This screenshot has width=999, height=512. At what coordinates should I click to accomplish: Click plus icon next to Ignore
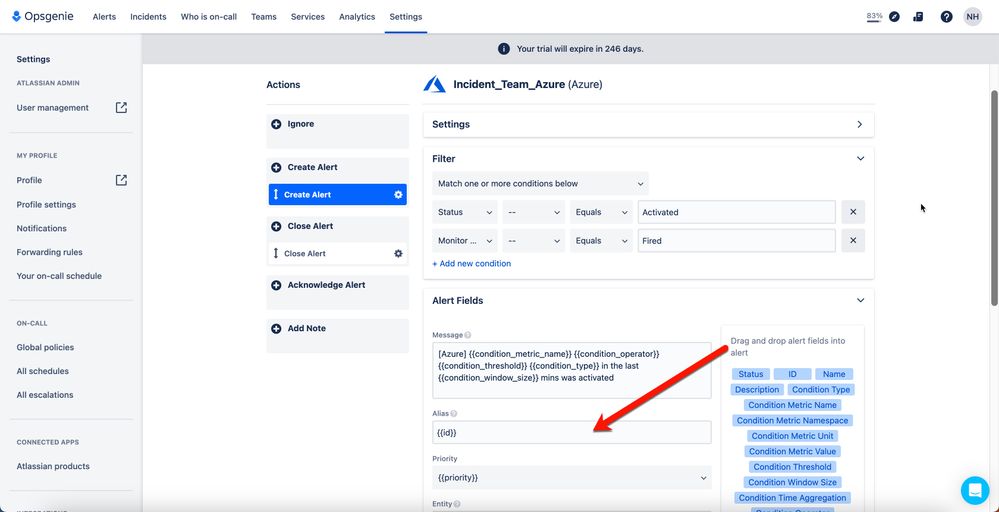click(276, 124)
